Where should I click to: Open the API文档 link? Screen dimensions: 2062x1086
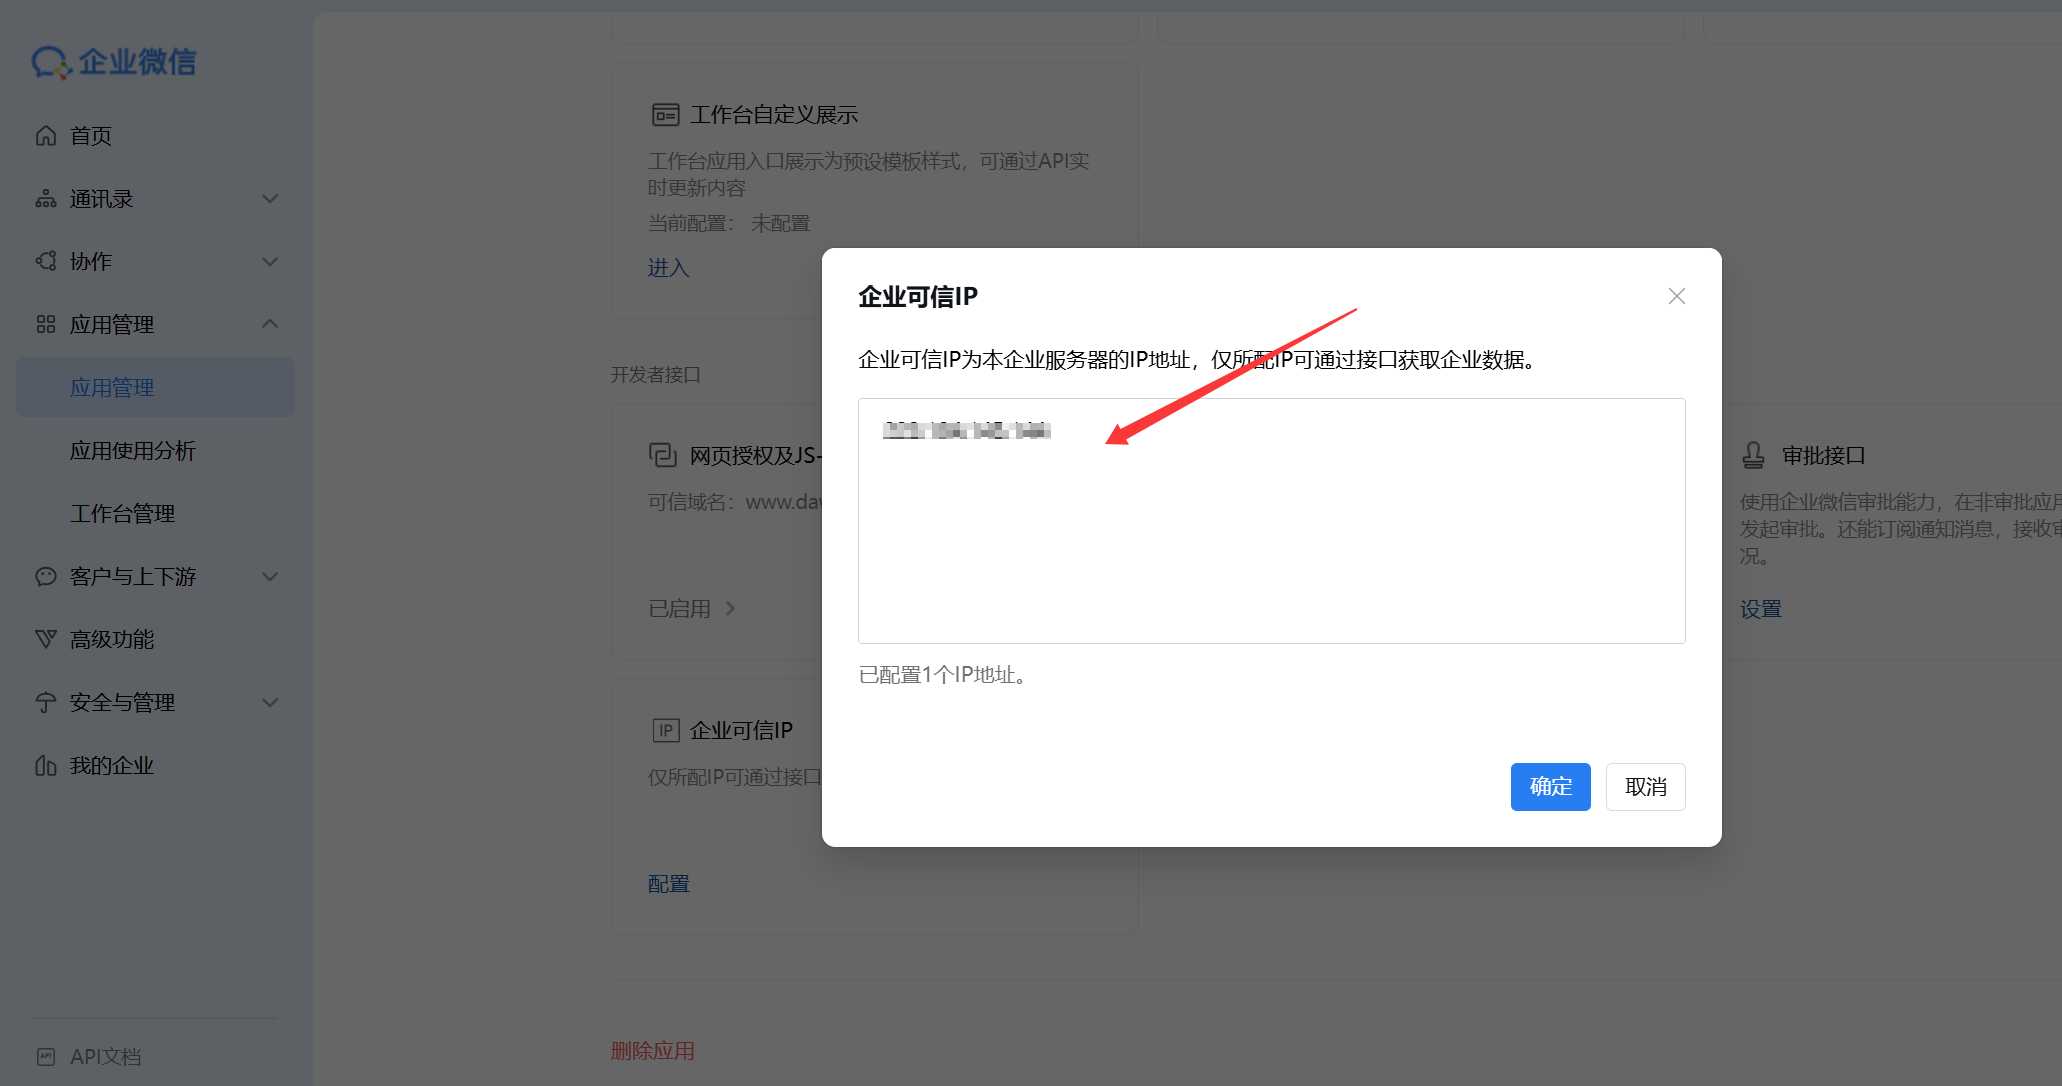105,1056
